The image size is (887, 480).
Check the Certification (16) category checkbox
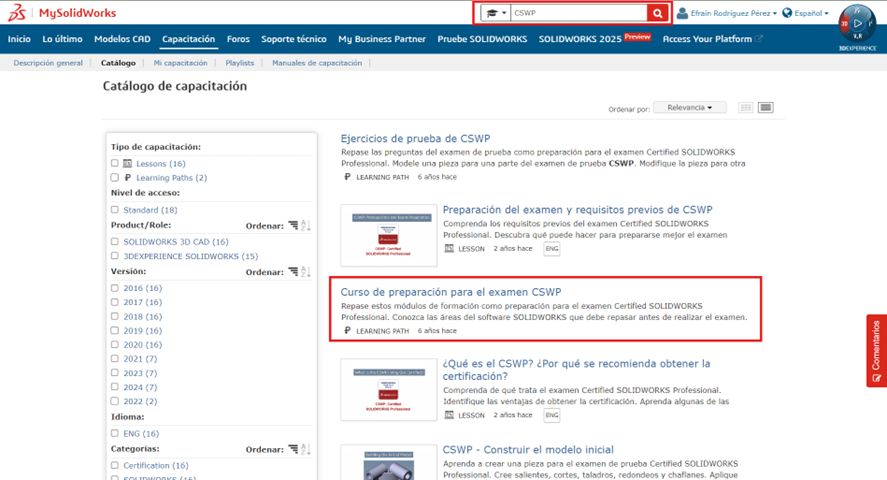(x=115, y=465)
